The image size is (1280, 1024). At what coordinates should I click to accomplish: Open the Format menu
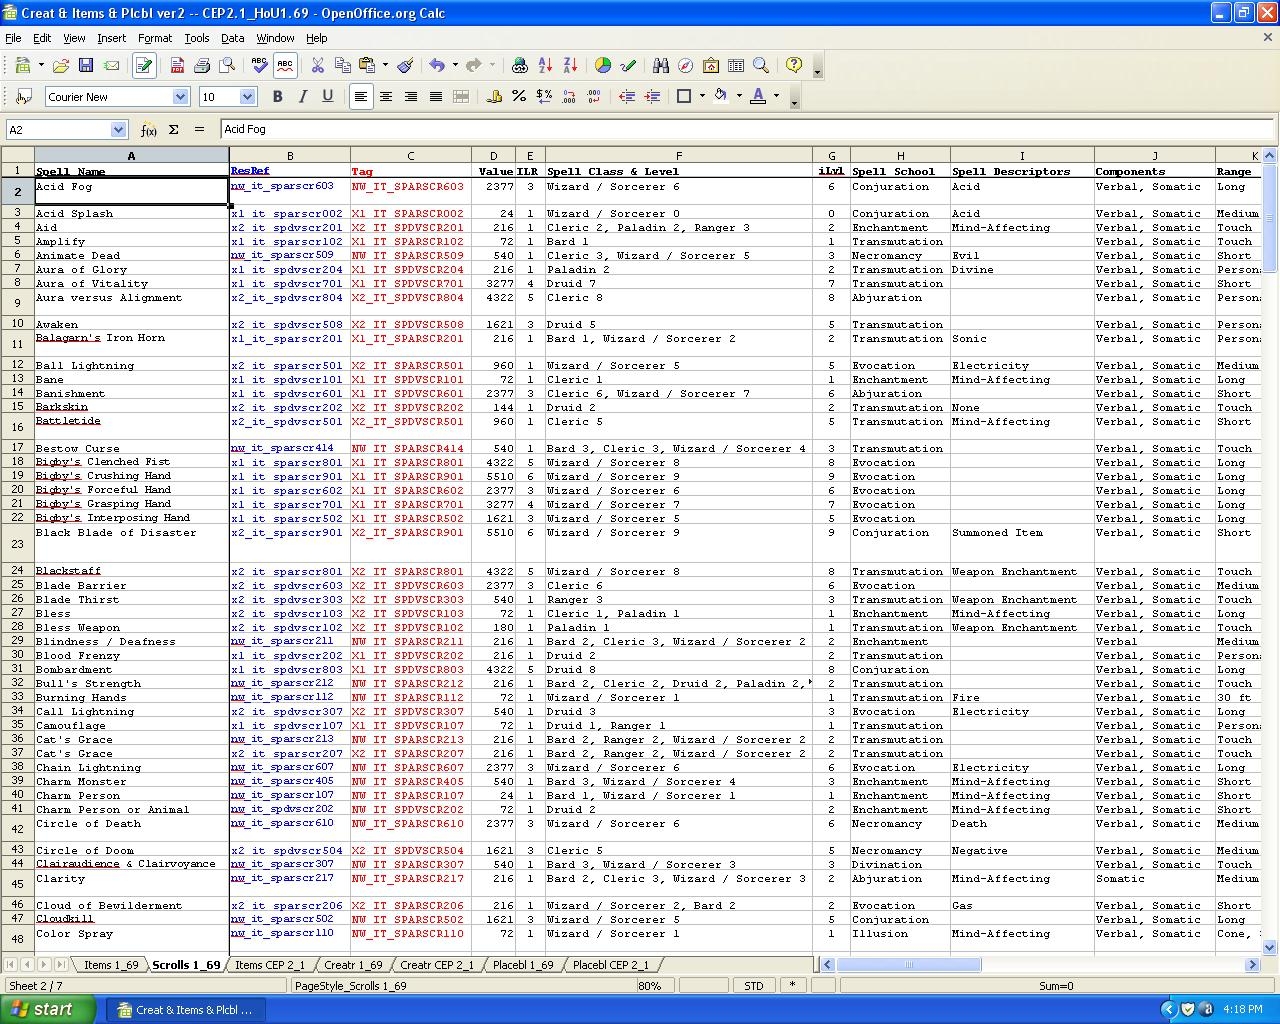(x=155, y=38)
